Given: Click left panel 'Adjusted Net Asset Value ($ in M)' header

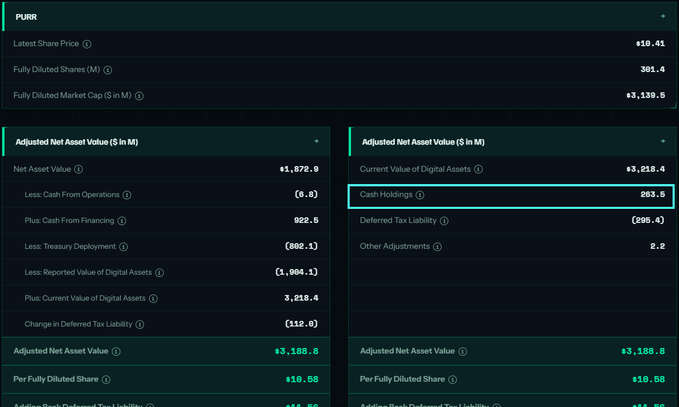Looking at the screenshot, I should pos(77,142).
